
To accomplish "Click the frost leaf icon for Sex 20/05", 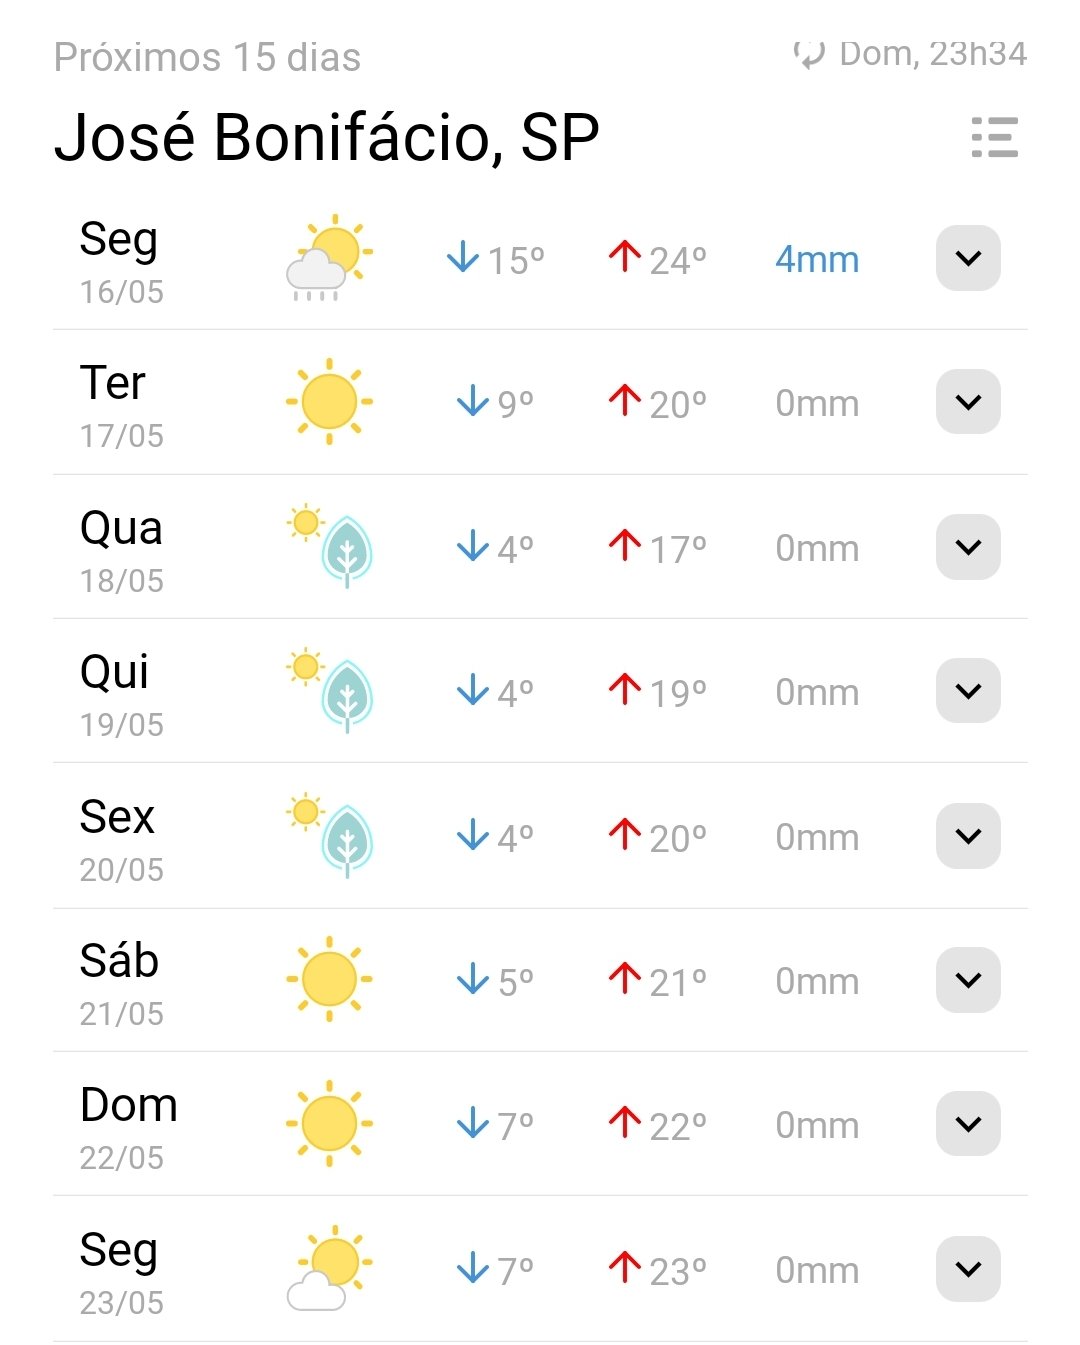I will click(x=330, y=835).
